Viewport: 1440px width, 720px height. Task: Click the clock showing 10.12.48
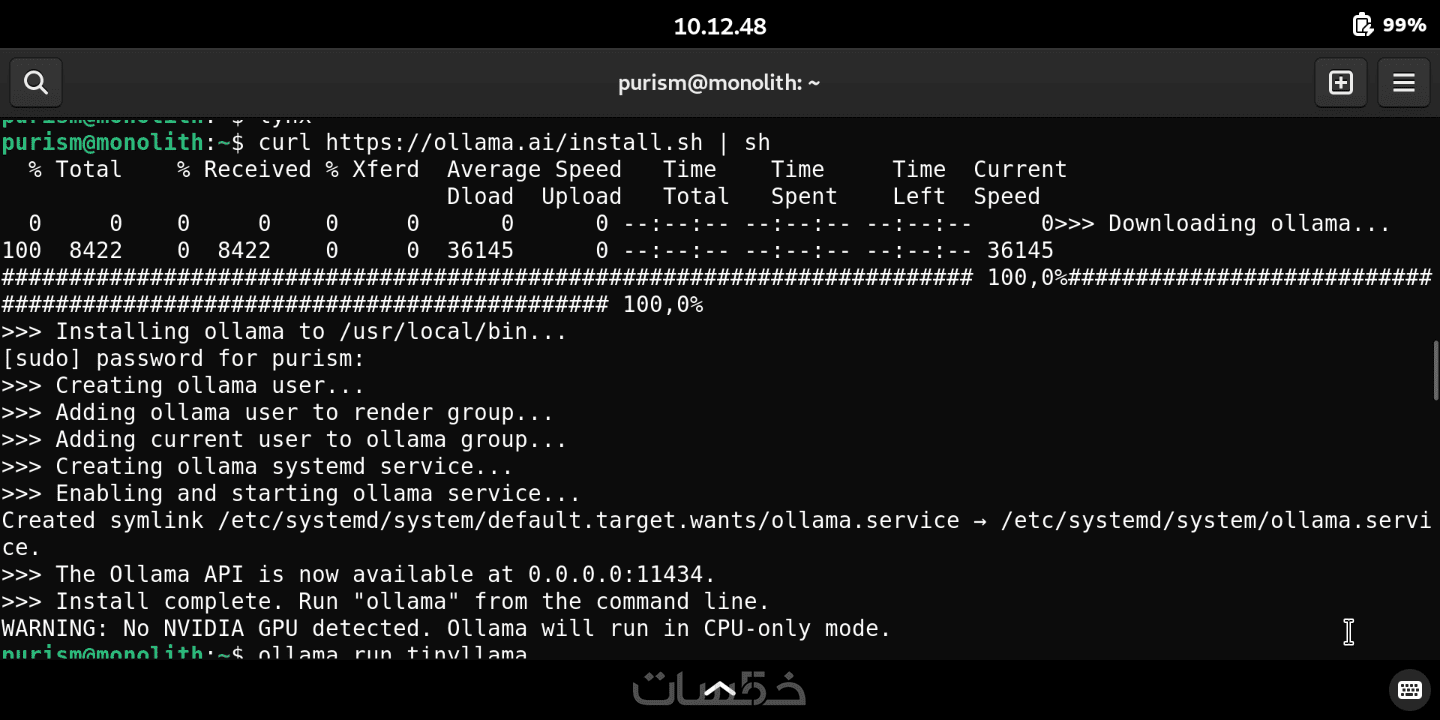pos(720,26)
